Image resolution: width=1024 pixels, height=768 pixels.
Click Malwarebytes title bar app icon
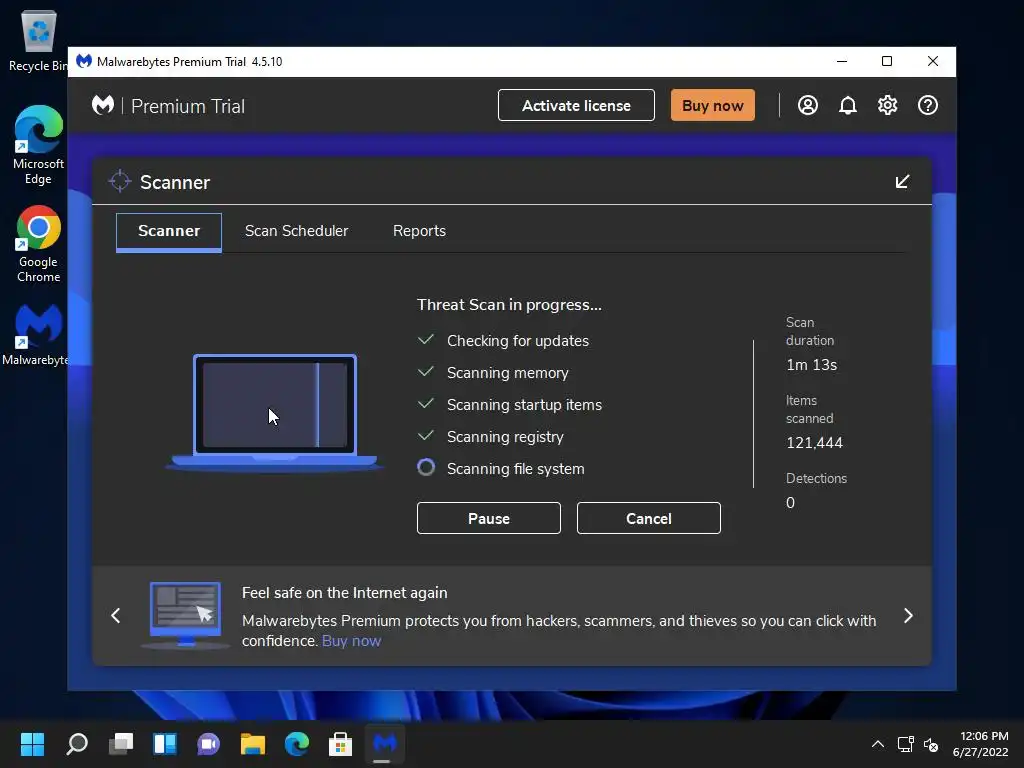84,61
